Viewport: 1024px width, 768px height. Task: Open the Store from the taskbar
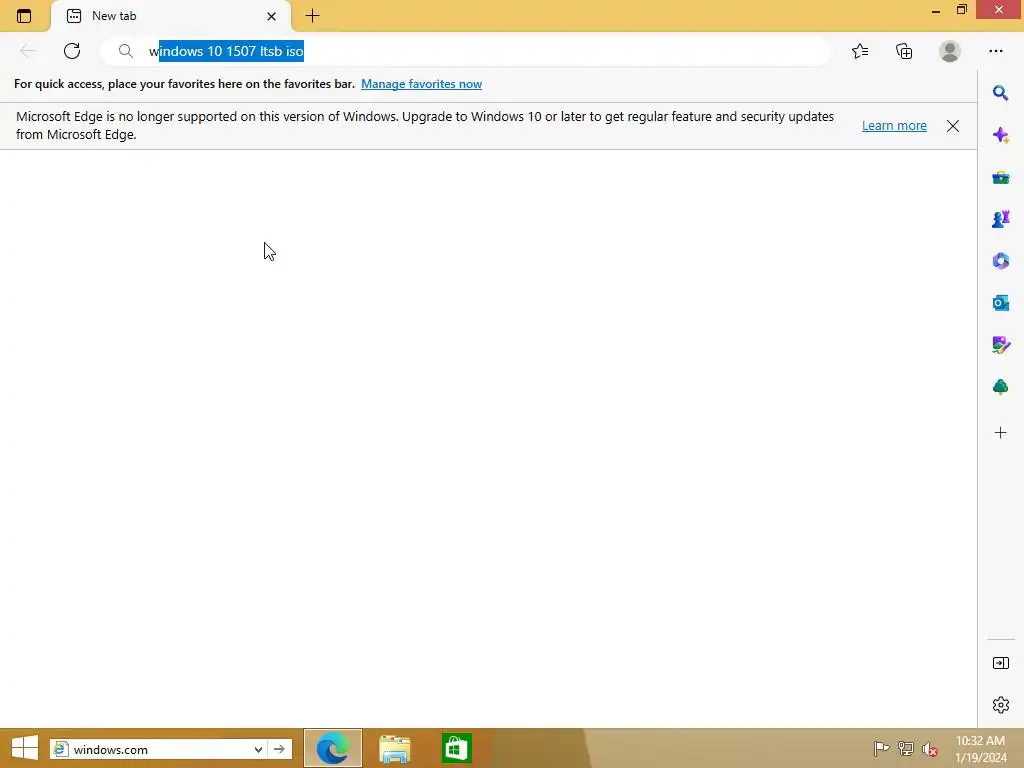[456, 748]
